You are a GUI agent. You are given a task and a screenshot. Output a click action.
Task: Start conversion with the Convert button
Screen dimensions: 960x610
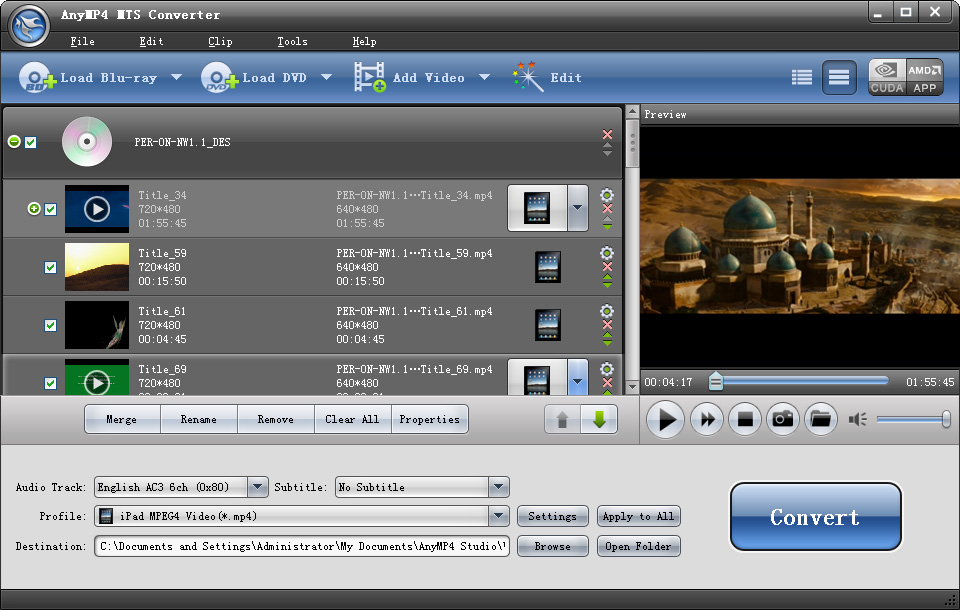[816, 517]
